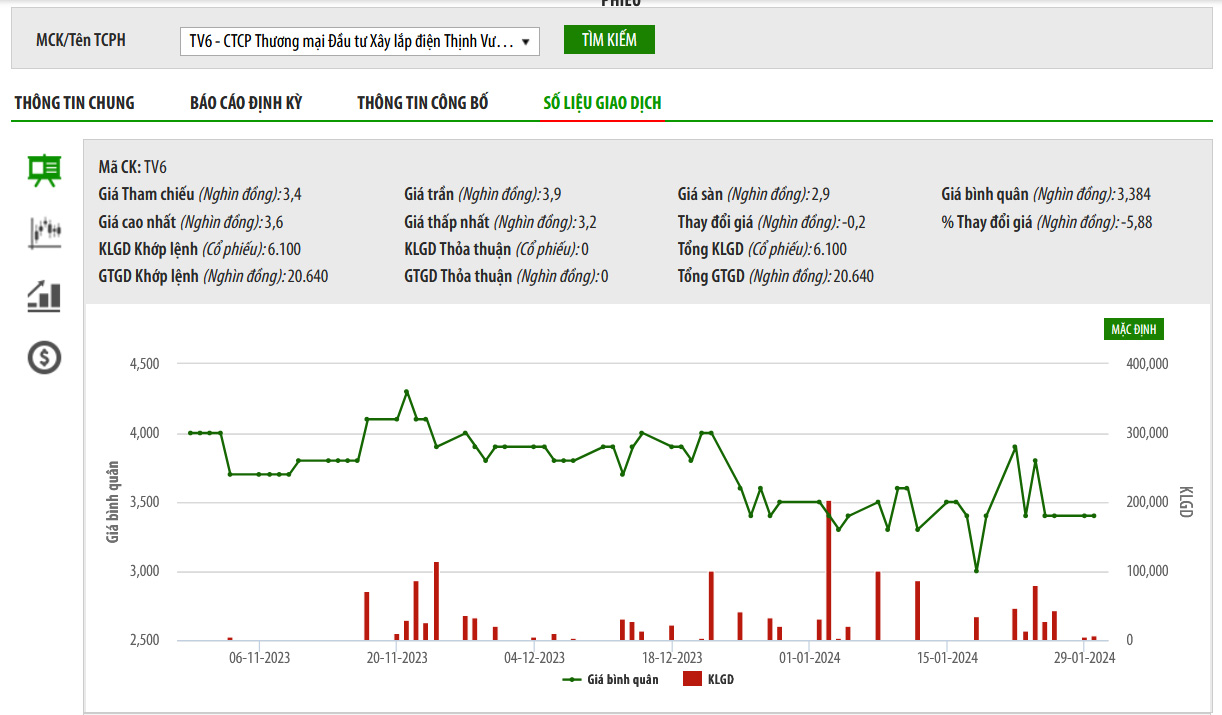Select the presentation board overview icon
The width and height of the screenshot is (1222, 715).
pos(44,171)
